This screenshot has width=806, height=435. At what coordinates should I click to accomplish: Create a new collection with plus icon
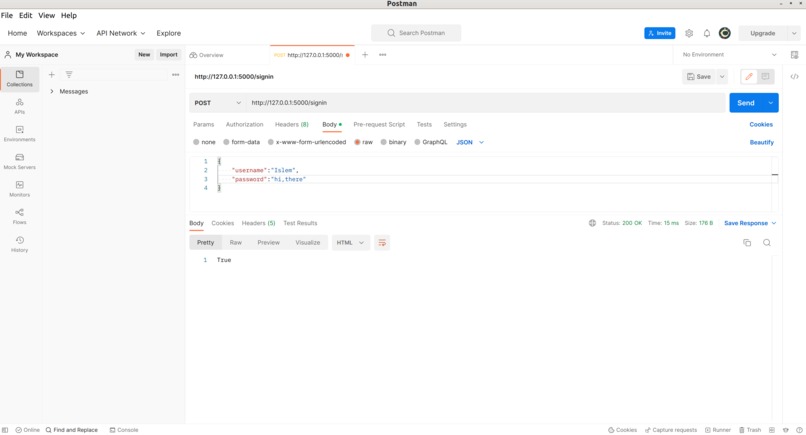point(51,75)
